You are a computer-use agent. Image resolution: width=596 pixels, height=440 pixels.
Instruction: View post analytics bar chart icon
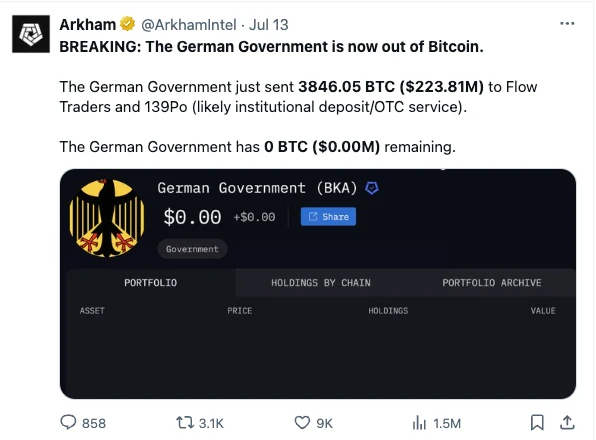click(x=419, y=423)
